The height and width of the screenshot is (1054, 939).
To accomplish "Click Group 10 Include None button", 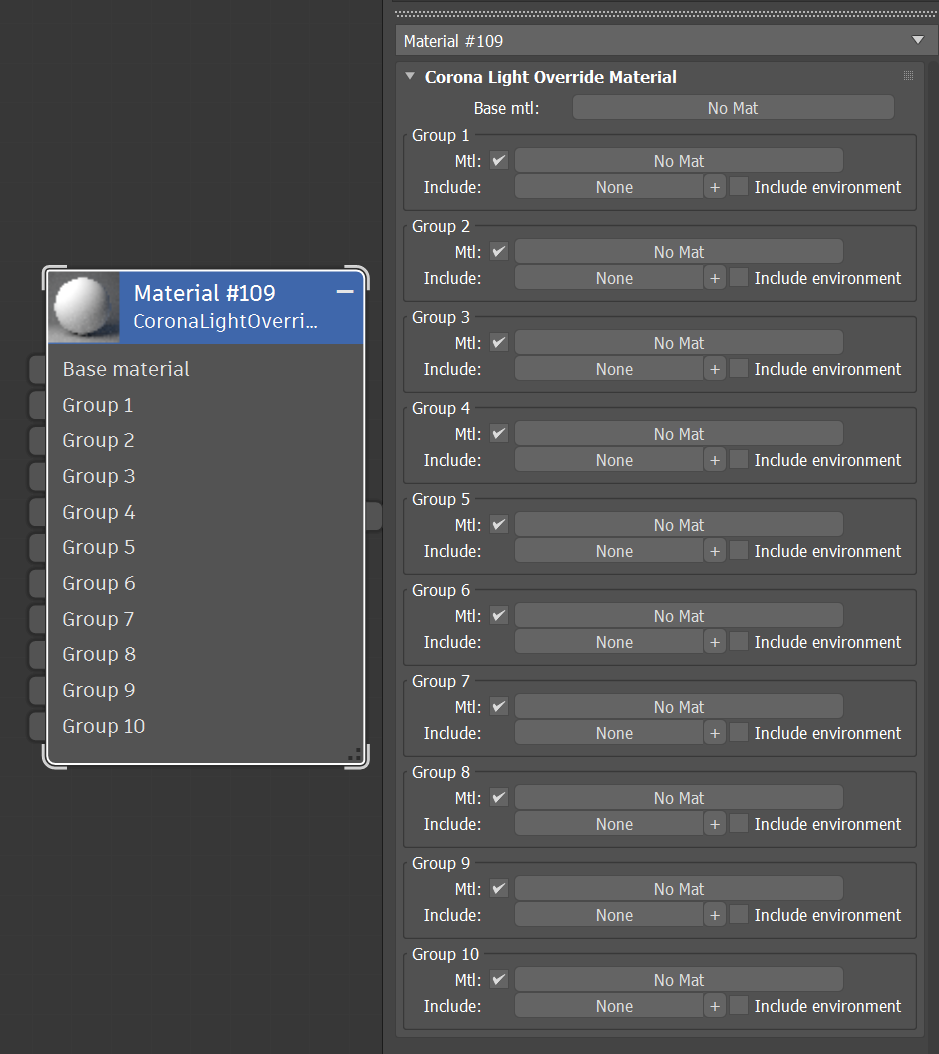I will click(x=609, y=1006).
